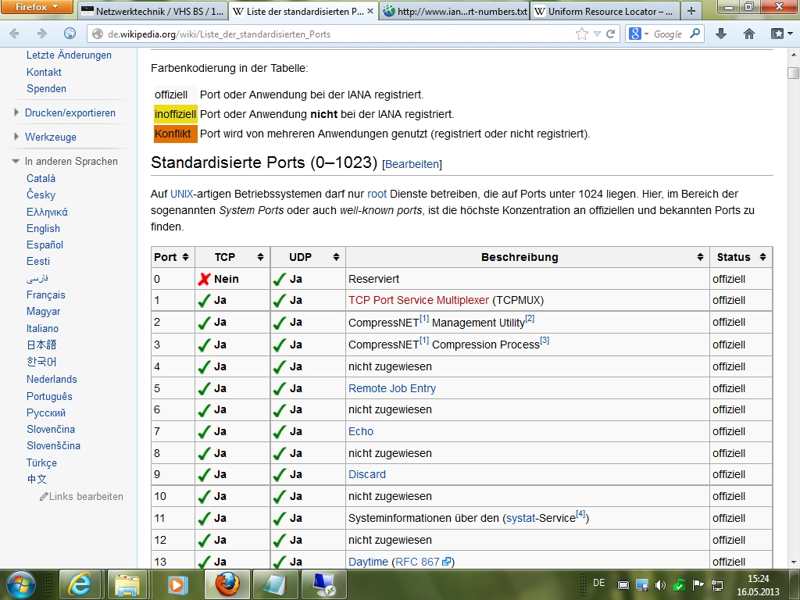Open the URL history dropdown arrow

[x=597, y=34]
